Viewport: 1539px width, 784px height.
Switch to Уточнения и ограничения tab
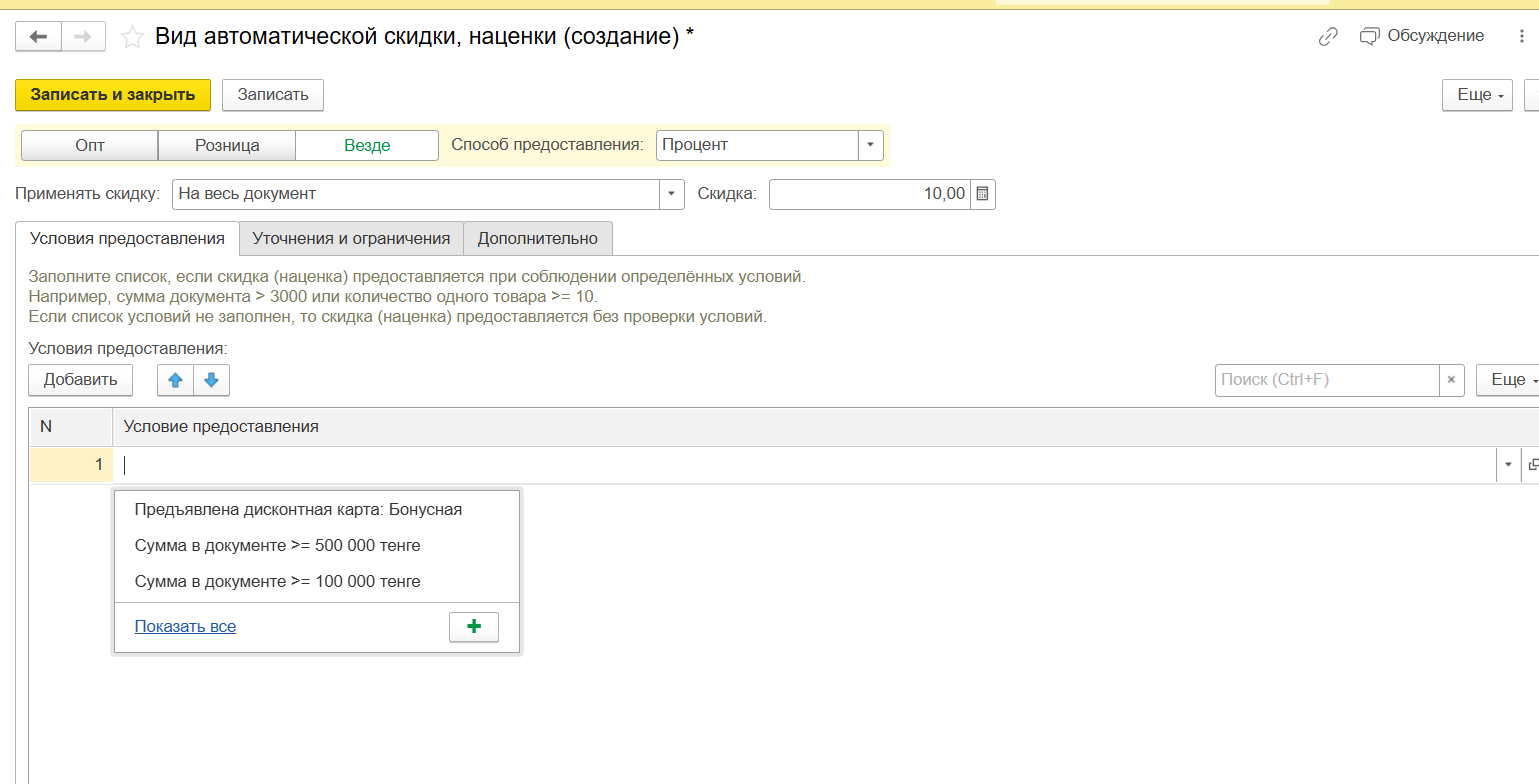tap(351, 238)
